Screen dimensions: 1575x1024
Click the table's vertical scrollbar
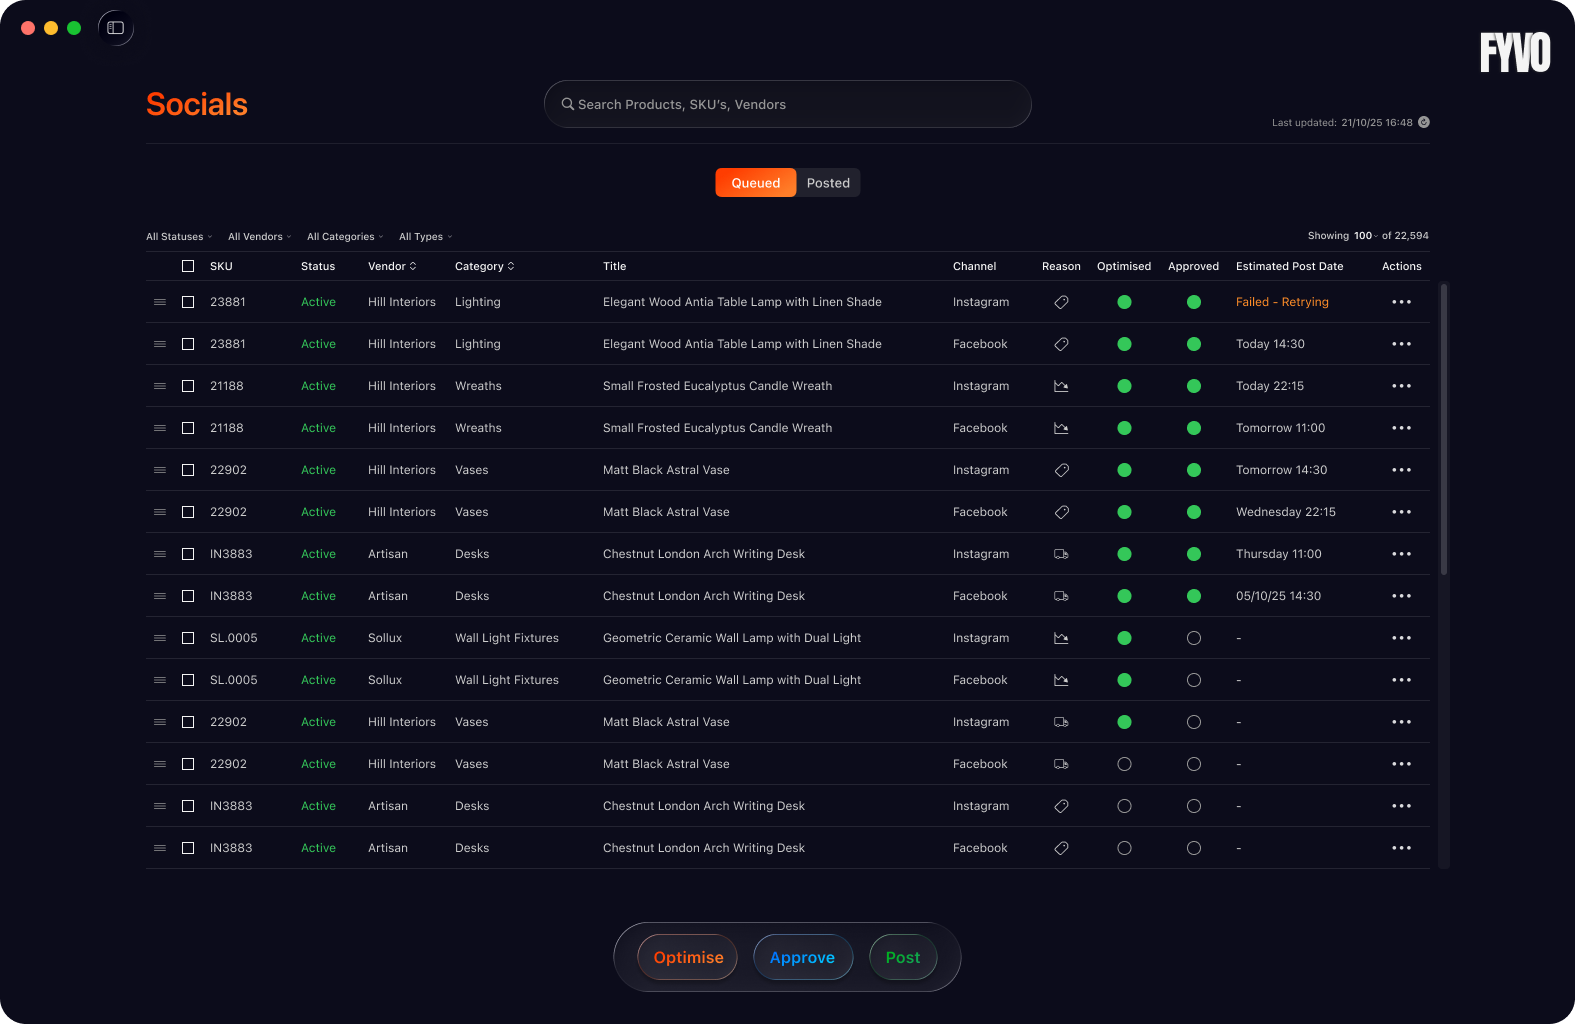pyautogui.click(x=1443, y=430)
